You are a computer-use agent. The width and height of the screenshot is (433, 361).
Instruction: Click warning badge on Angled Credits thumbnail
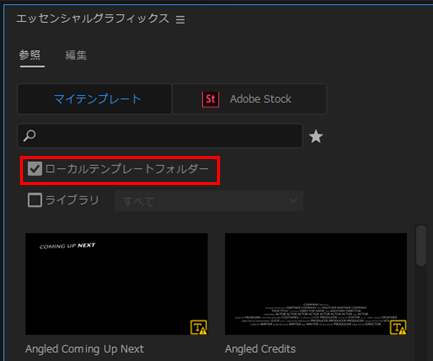point(398,327)
